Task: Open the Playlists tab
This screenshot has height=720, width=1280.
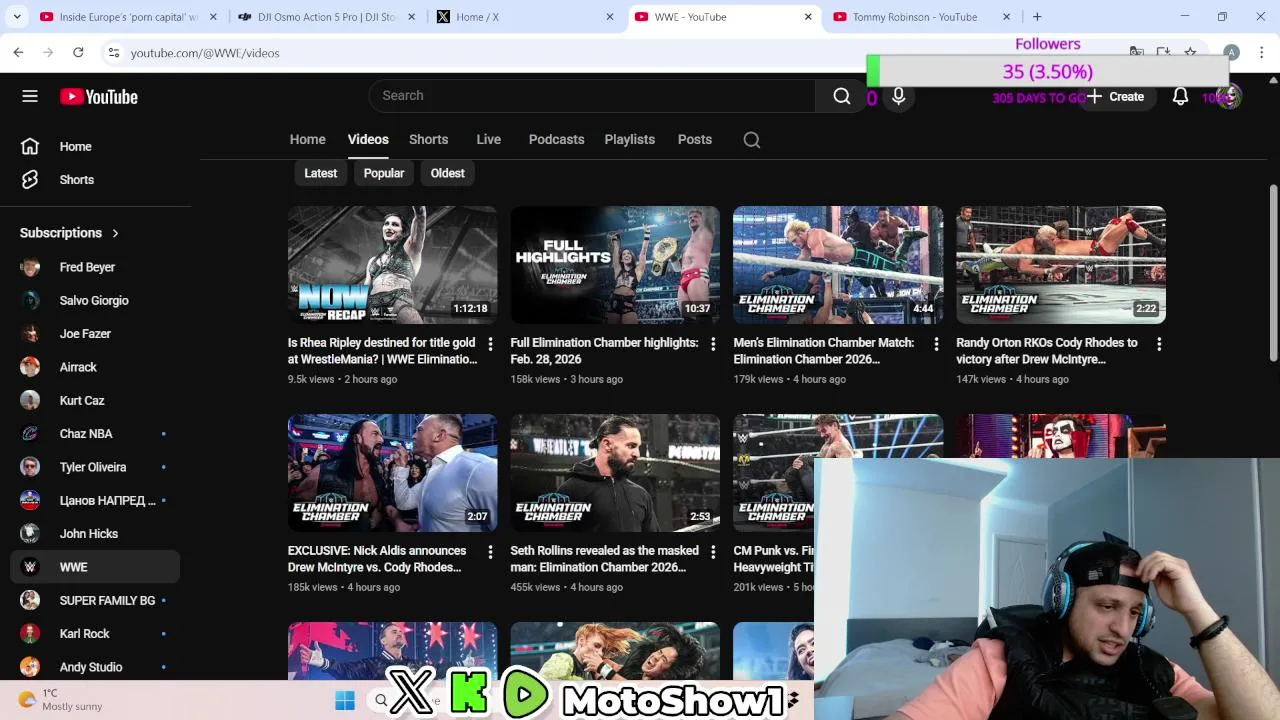Action: pyautogui.click(x=629, y=139)
